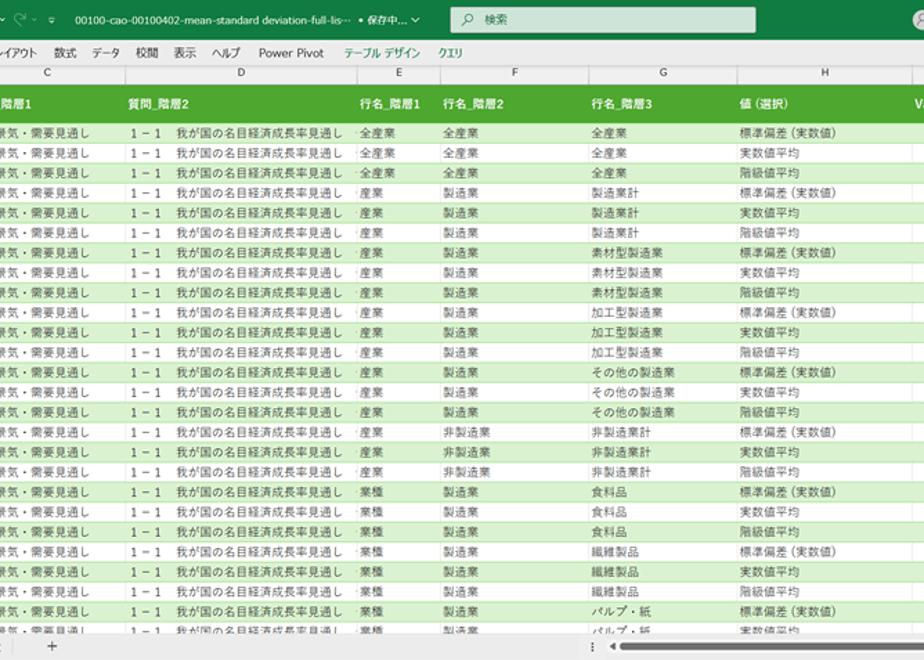The width and height of the screenshot is (924, 660).
Task: Select column G header
Action: 663,72
